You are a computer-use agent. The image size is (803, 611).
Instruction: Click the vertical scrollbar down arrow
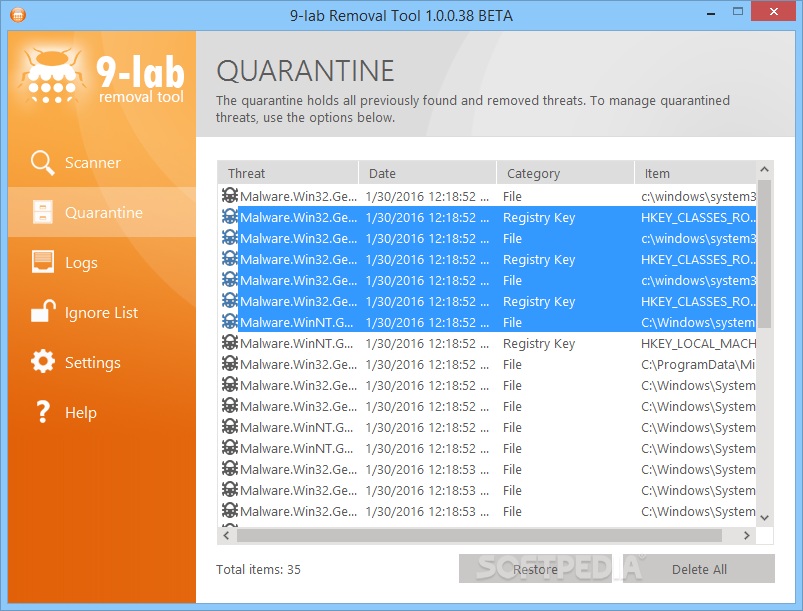[x=765, y=517]
